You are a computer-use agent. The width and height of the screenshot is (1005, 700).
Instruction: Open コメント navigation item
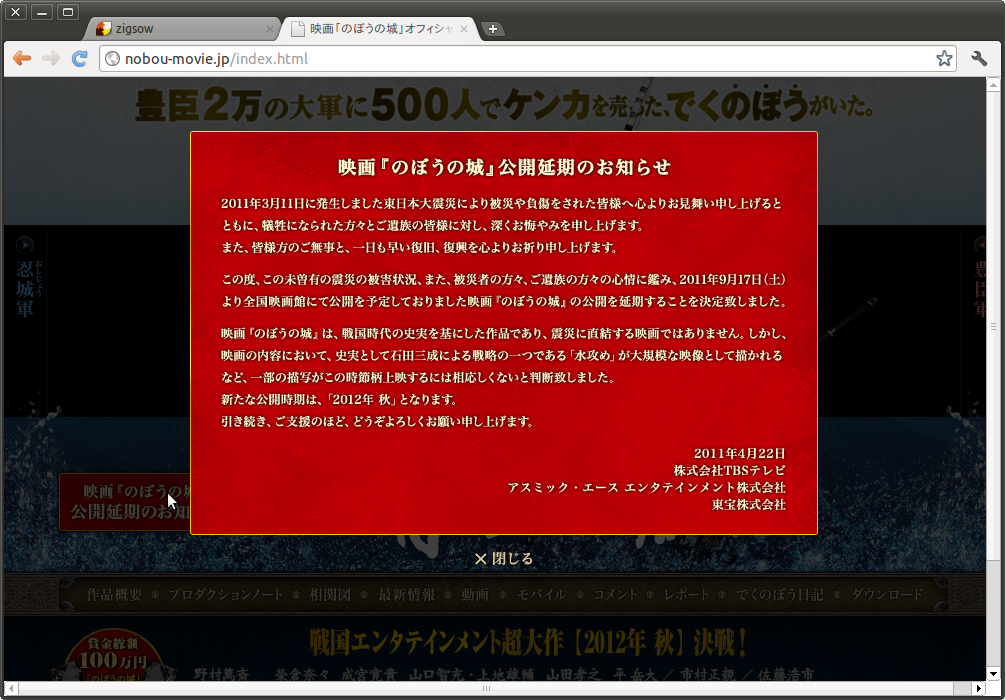(x=615, y=595)
